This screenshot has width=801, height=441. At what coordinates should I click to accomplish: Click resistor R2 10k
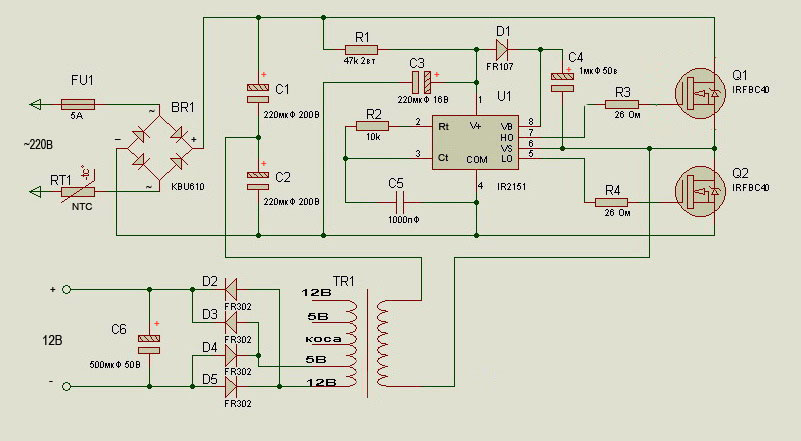(x=372, y=126)
